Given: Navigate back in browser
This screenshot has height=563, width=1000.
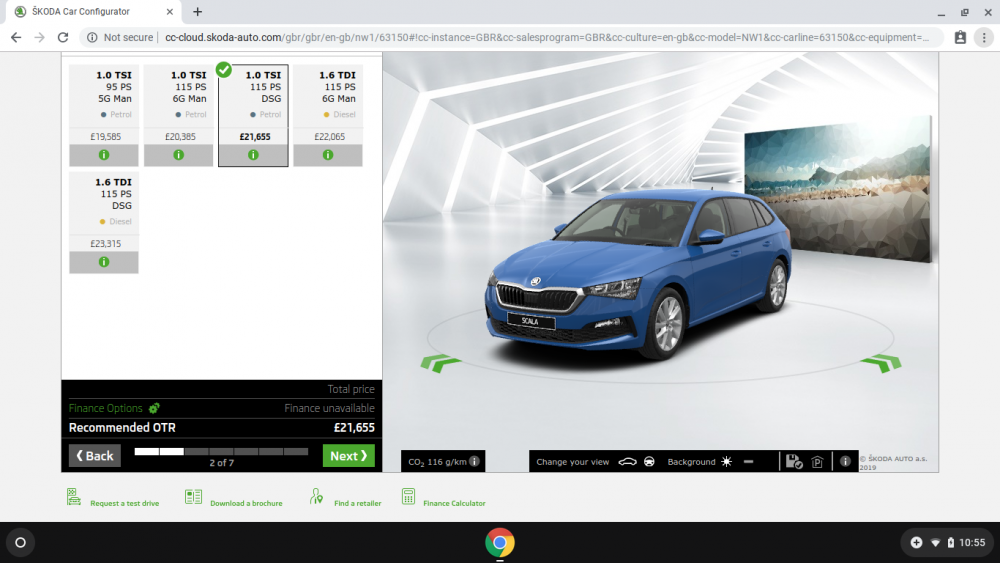Looking at the screenshot, I should coord(16,38).
